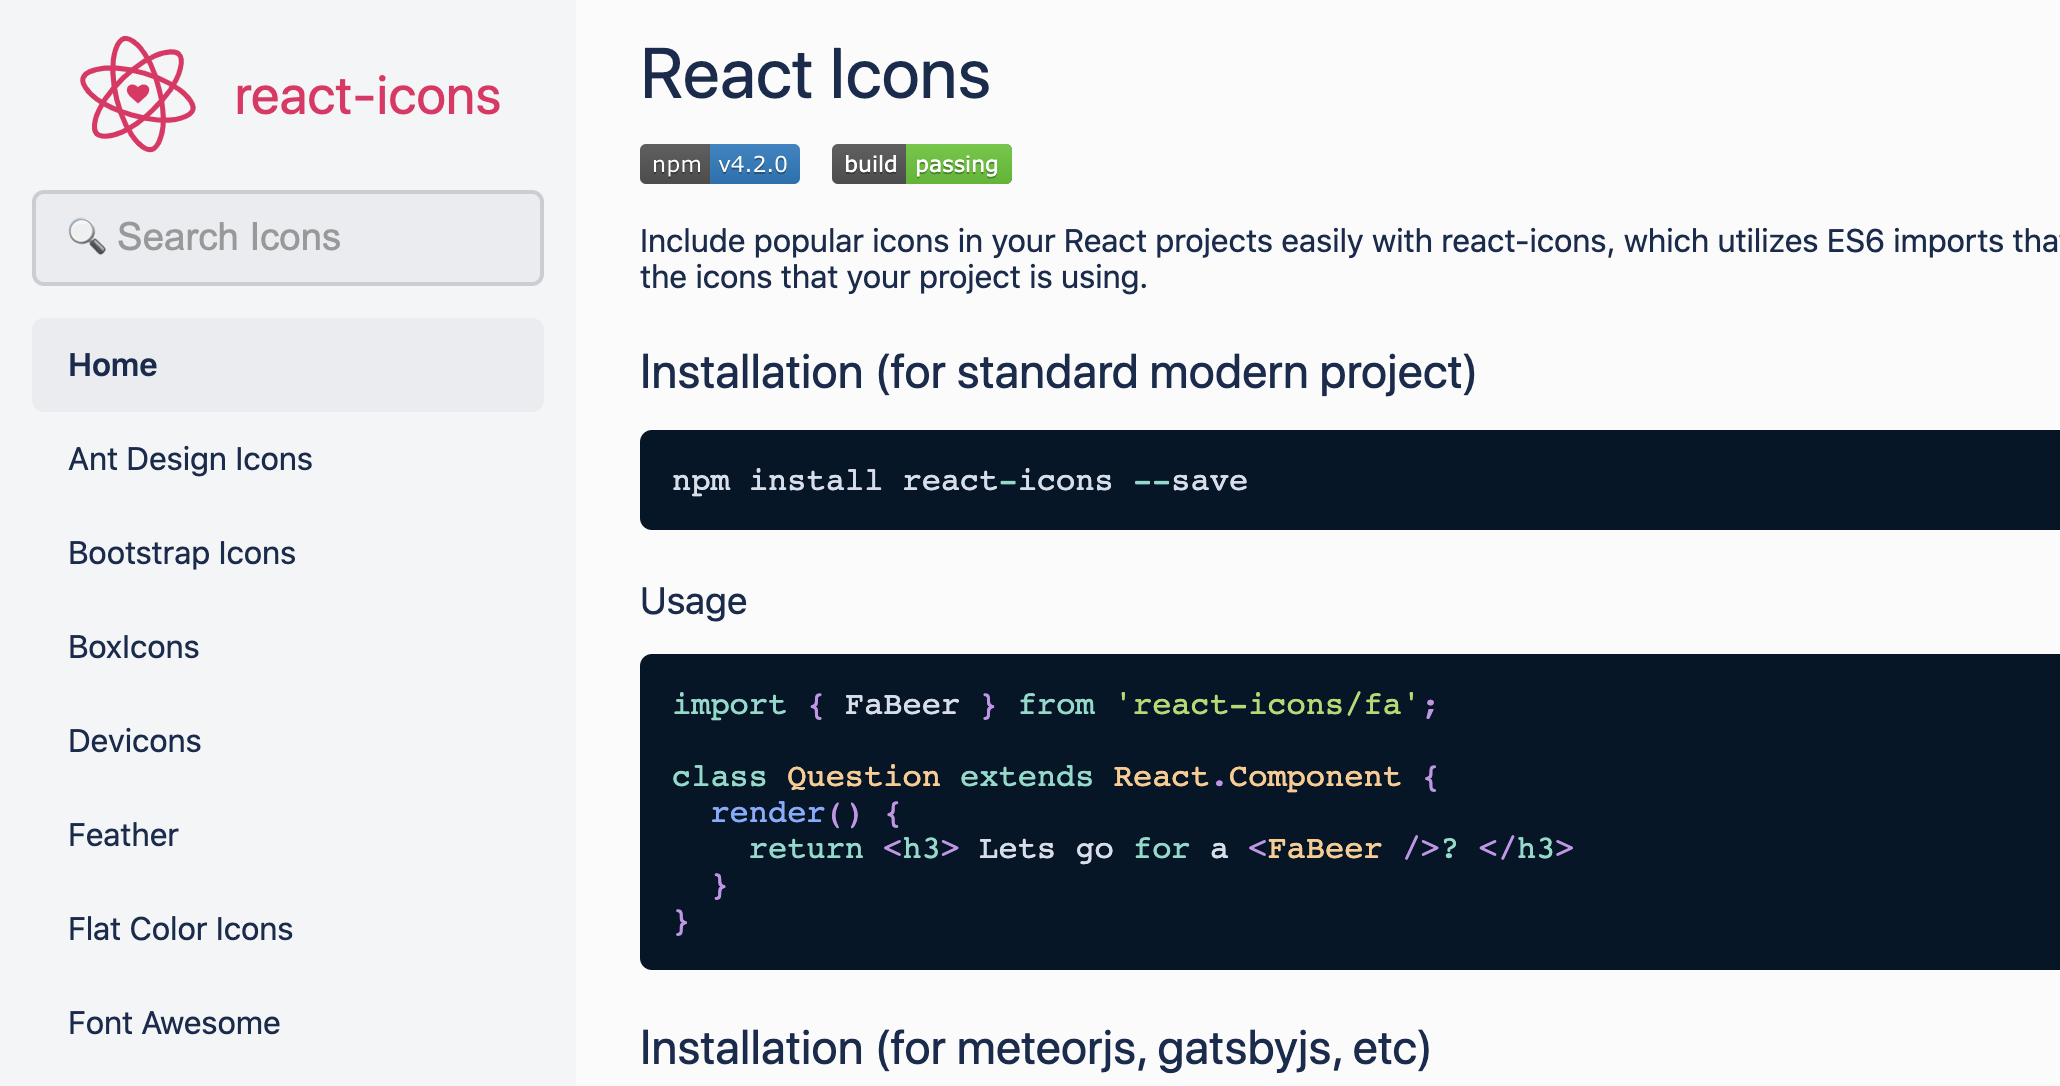Go to BoxIcons in sidebar
Viewport: 2060px width, 1086px height.
134,647
